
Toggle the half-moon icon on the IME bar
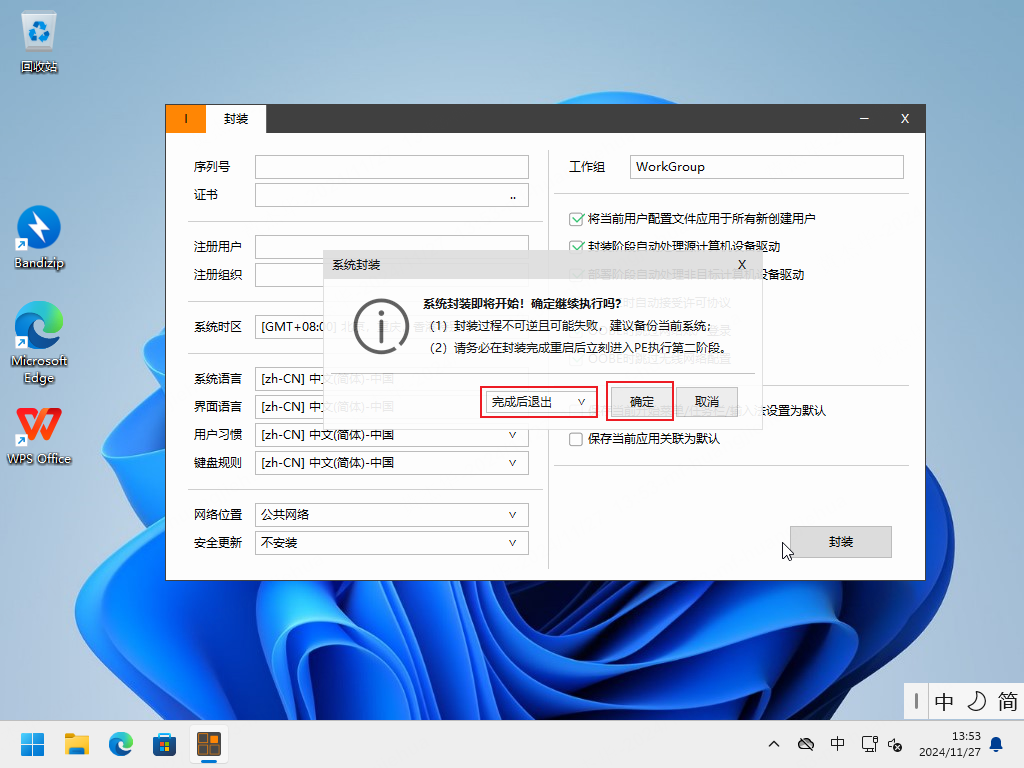[976, 701]
